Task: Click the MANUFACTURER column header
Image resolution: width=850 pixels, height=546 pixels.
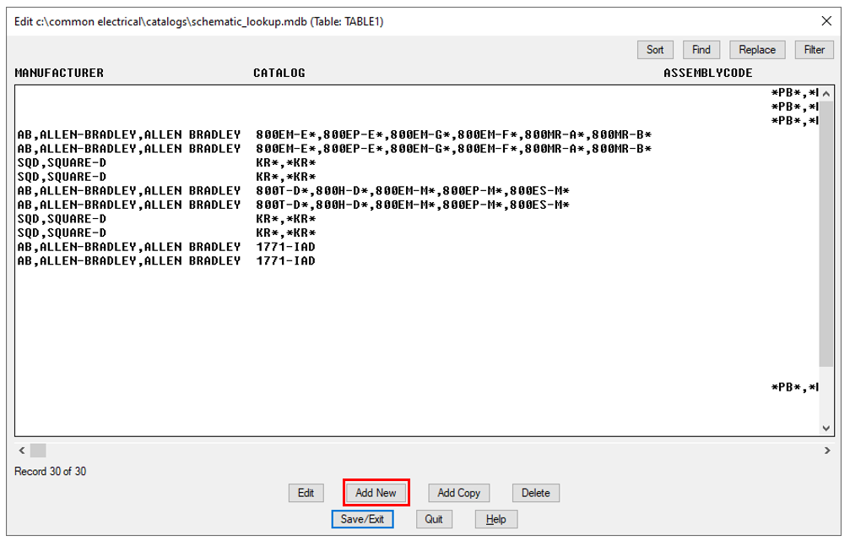Action: 59,73
